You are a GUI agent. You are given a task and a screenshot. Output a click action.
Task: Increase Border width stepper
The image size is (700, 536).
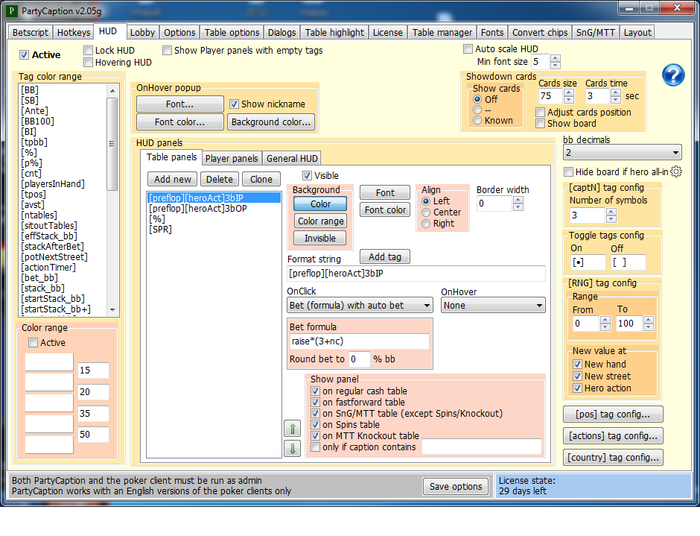[518, 200]
